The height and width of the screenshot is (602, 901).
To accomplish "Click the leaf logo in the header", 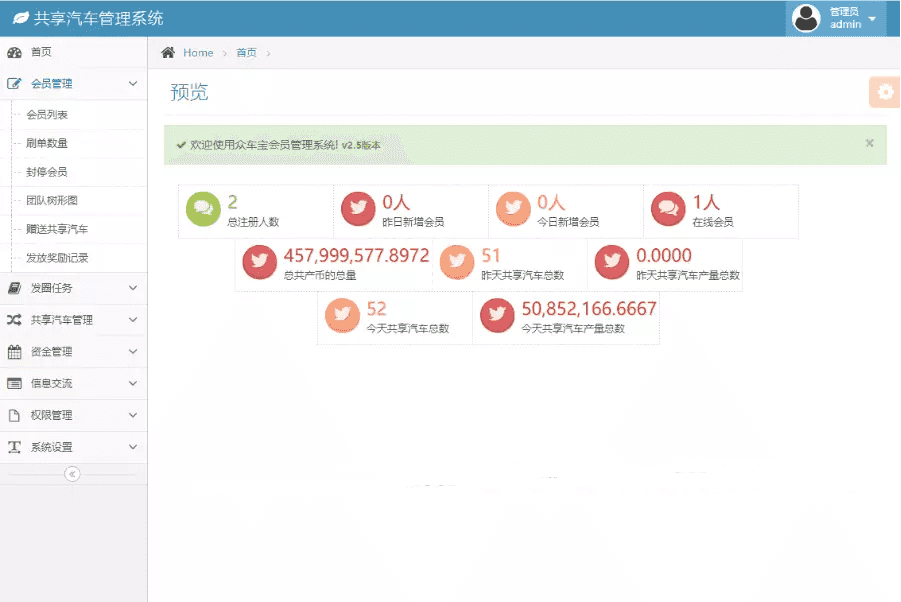I will 21,19.
